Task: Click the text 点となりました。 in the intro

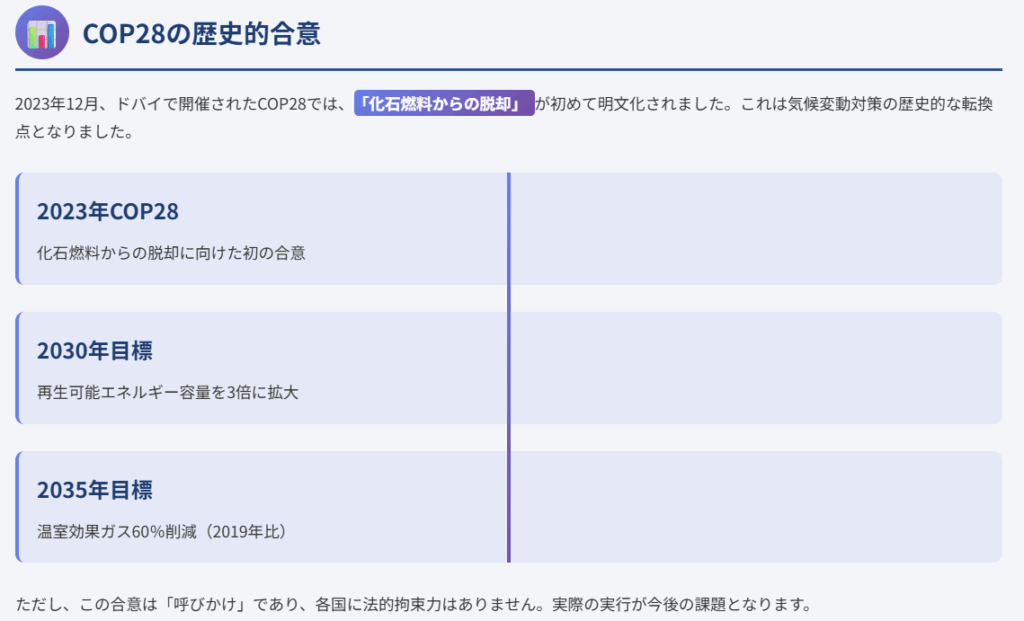Action: pyautogui.click(x=75, y=131)
